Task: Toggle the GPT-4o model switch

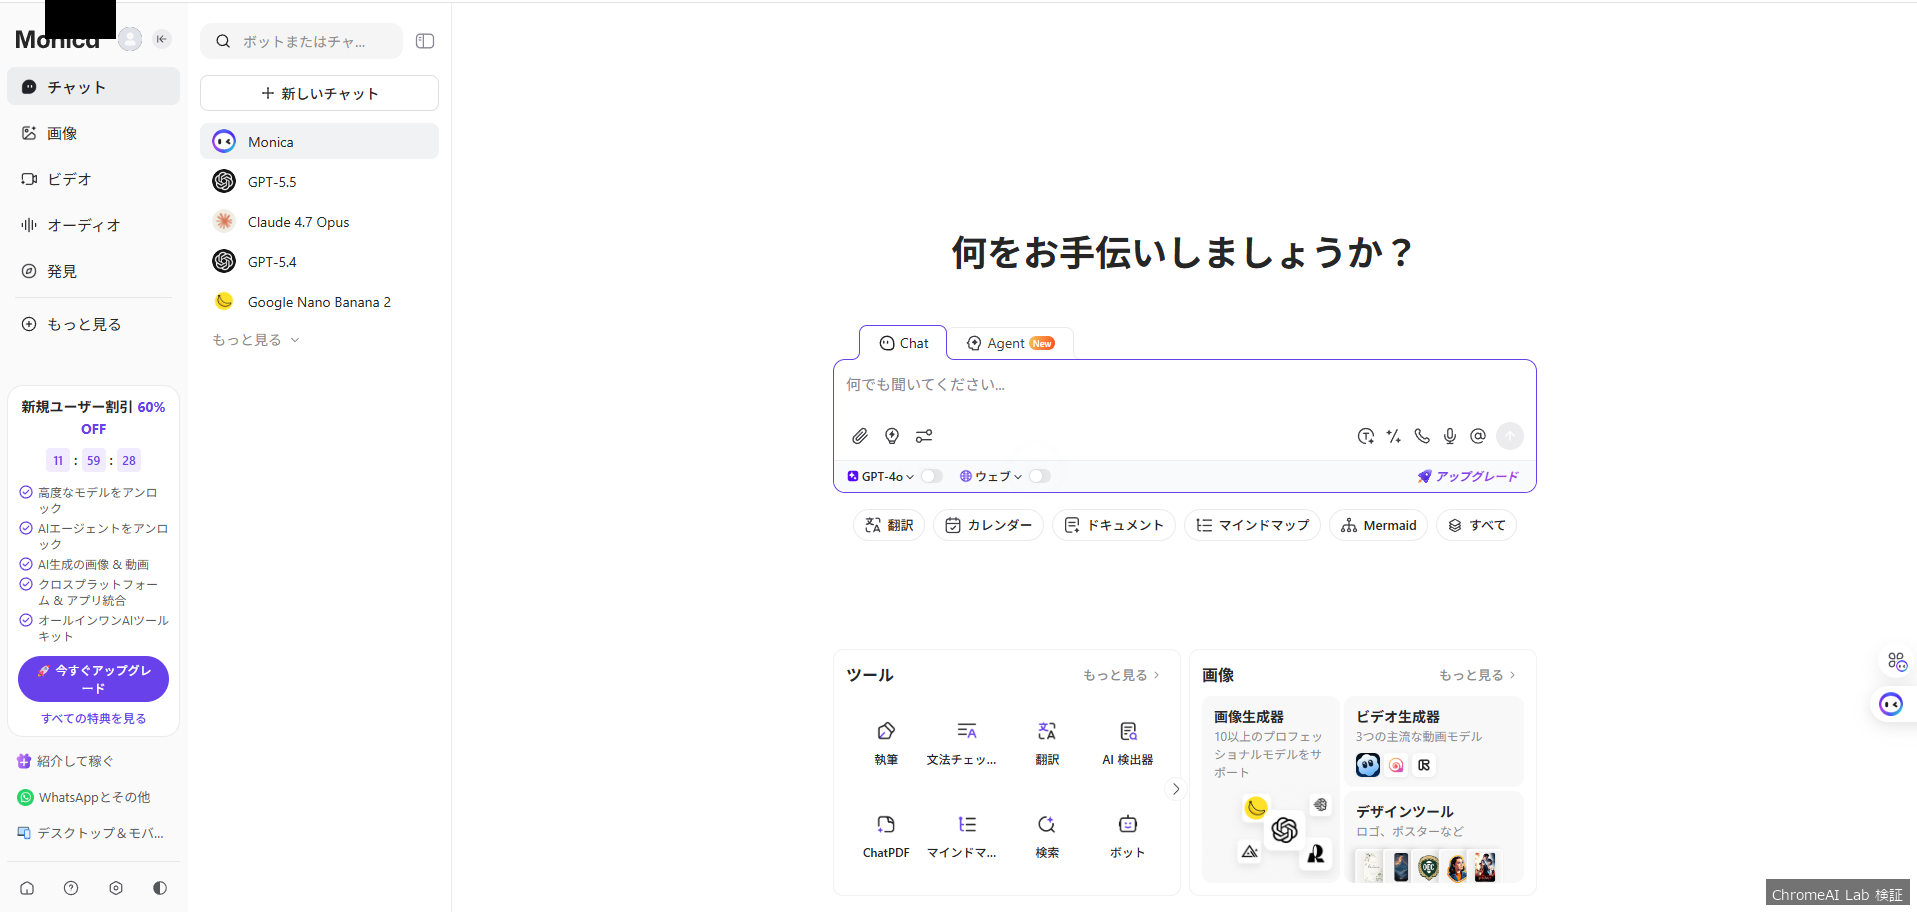Action: coord(931,476)
